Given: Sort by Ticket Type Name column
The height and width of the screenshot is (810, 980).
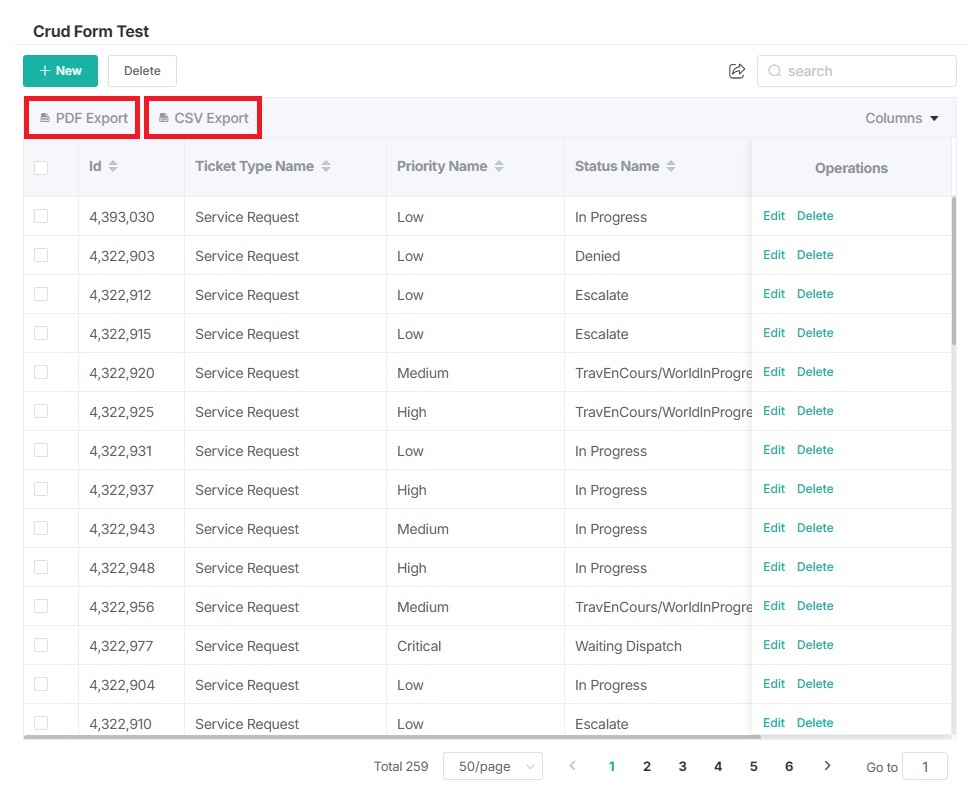Looking at the screenshot, I should coord(326,167).
